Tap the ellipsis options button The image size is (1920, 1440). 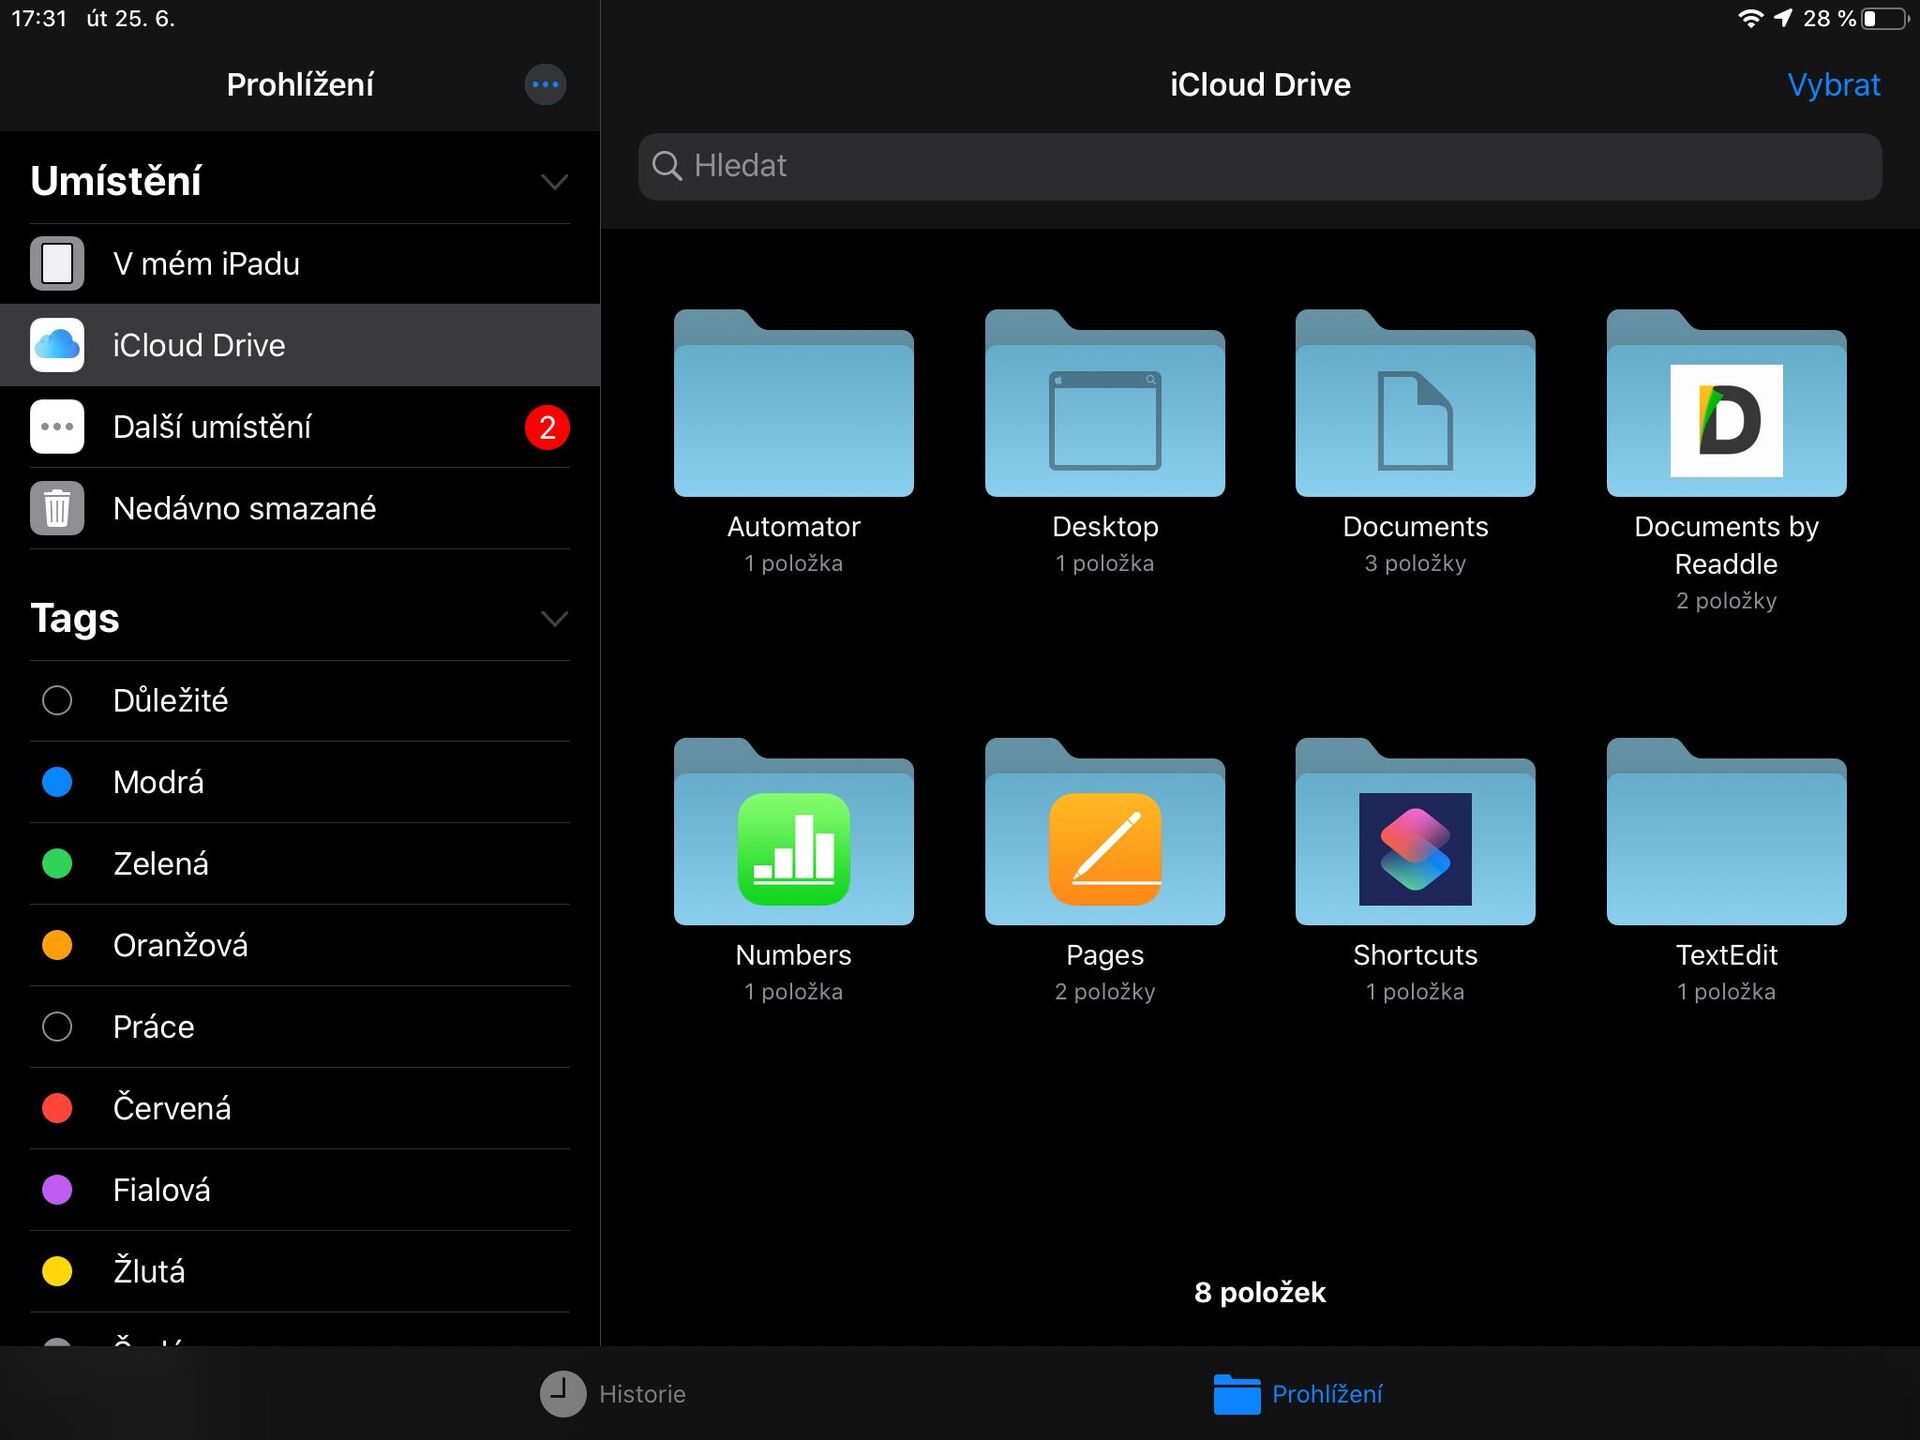click(x=545, y=84)
